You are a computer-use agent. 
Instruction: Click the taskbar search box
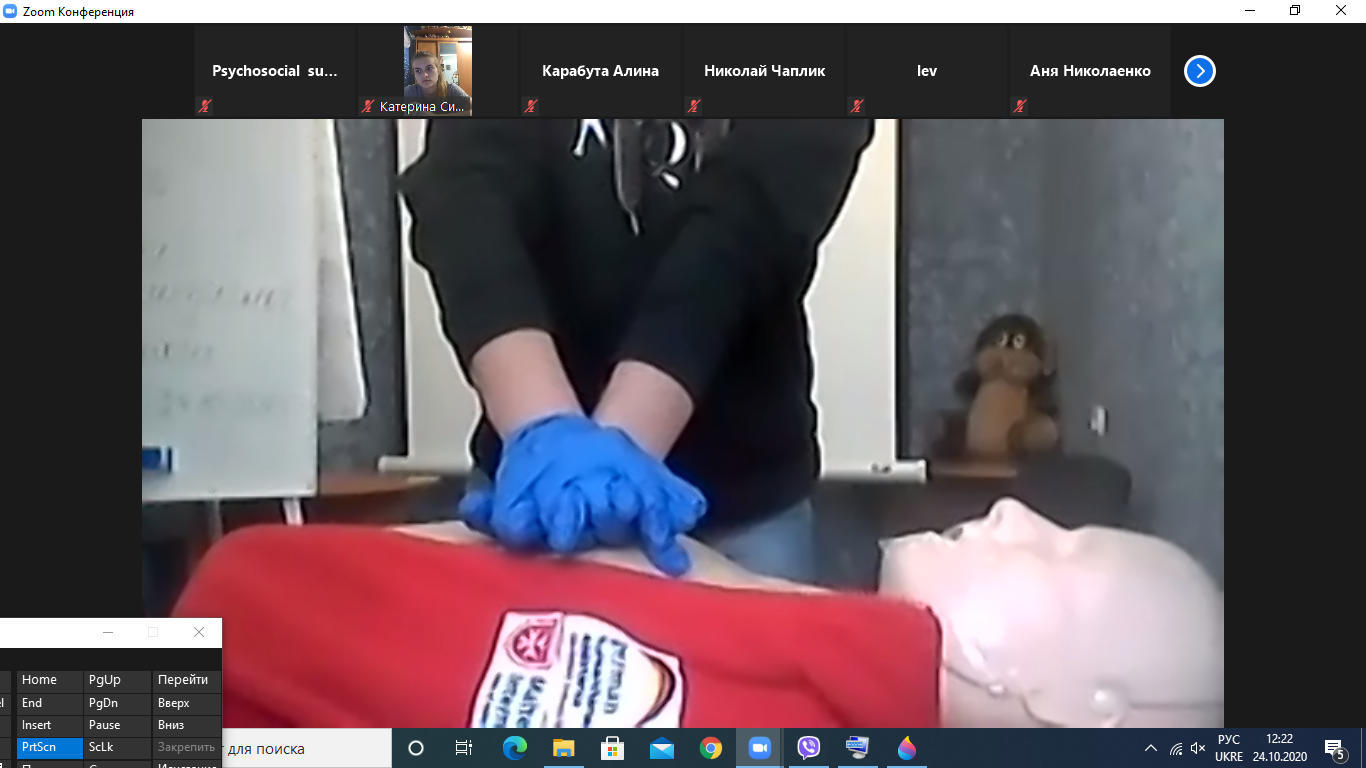(306, 748)
